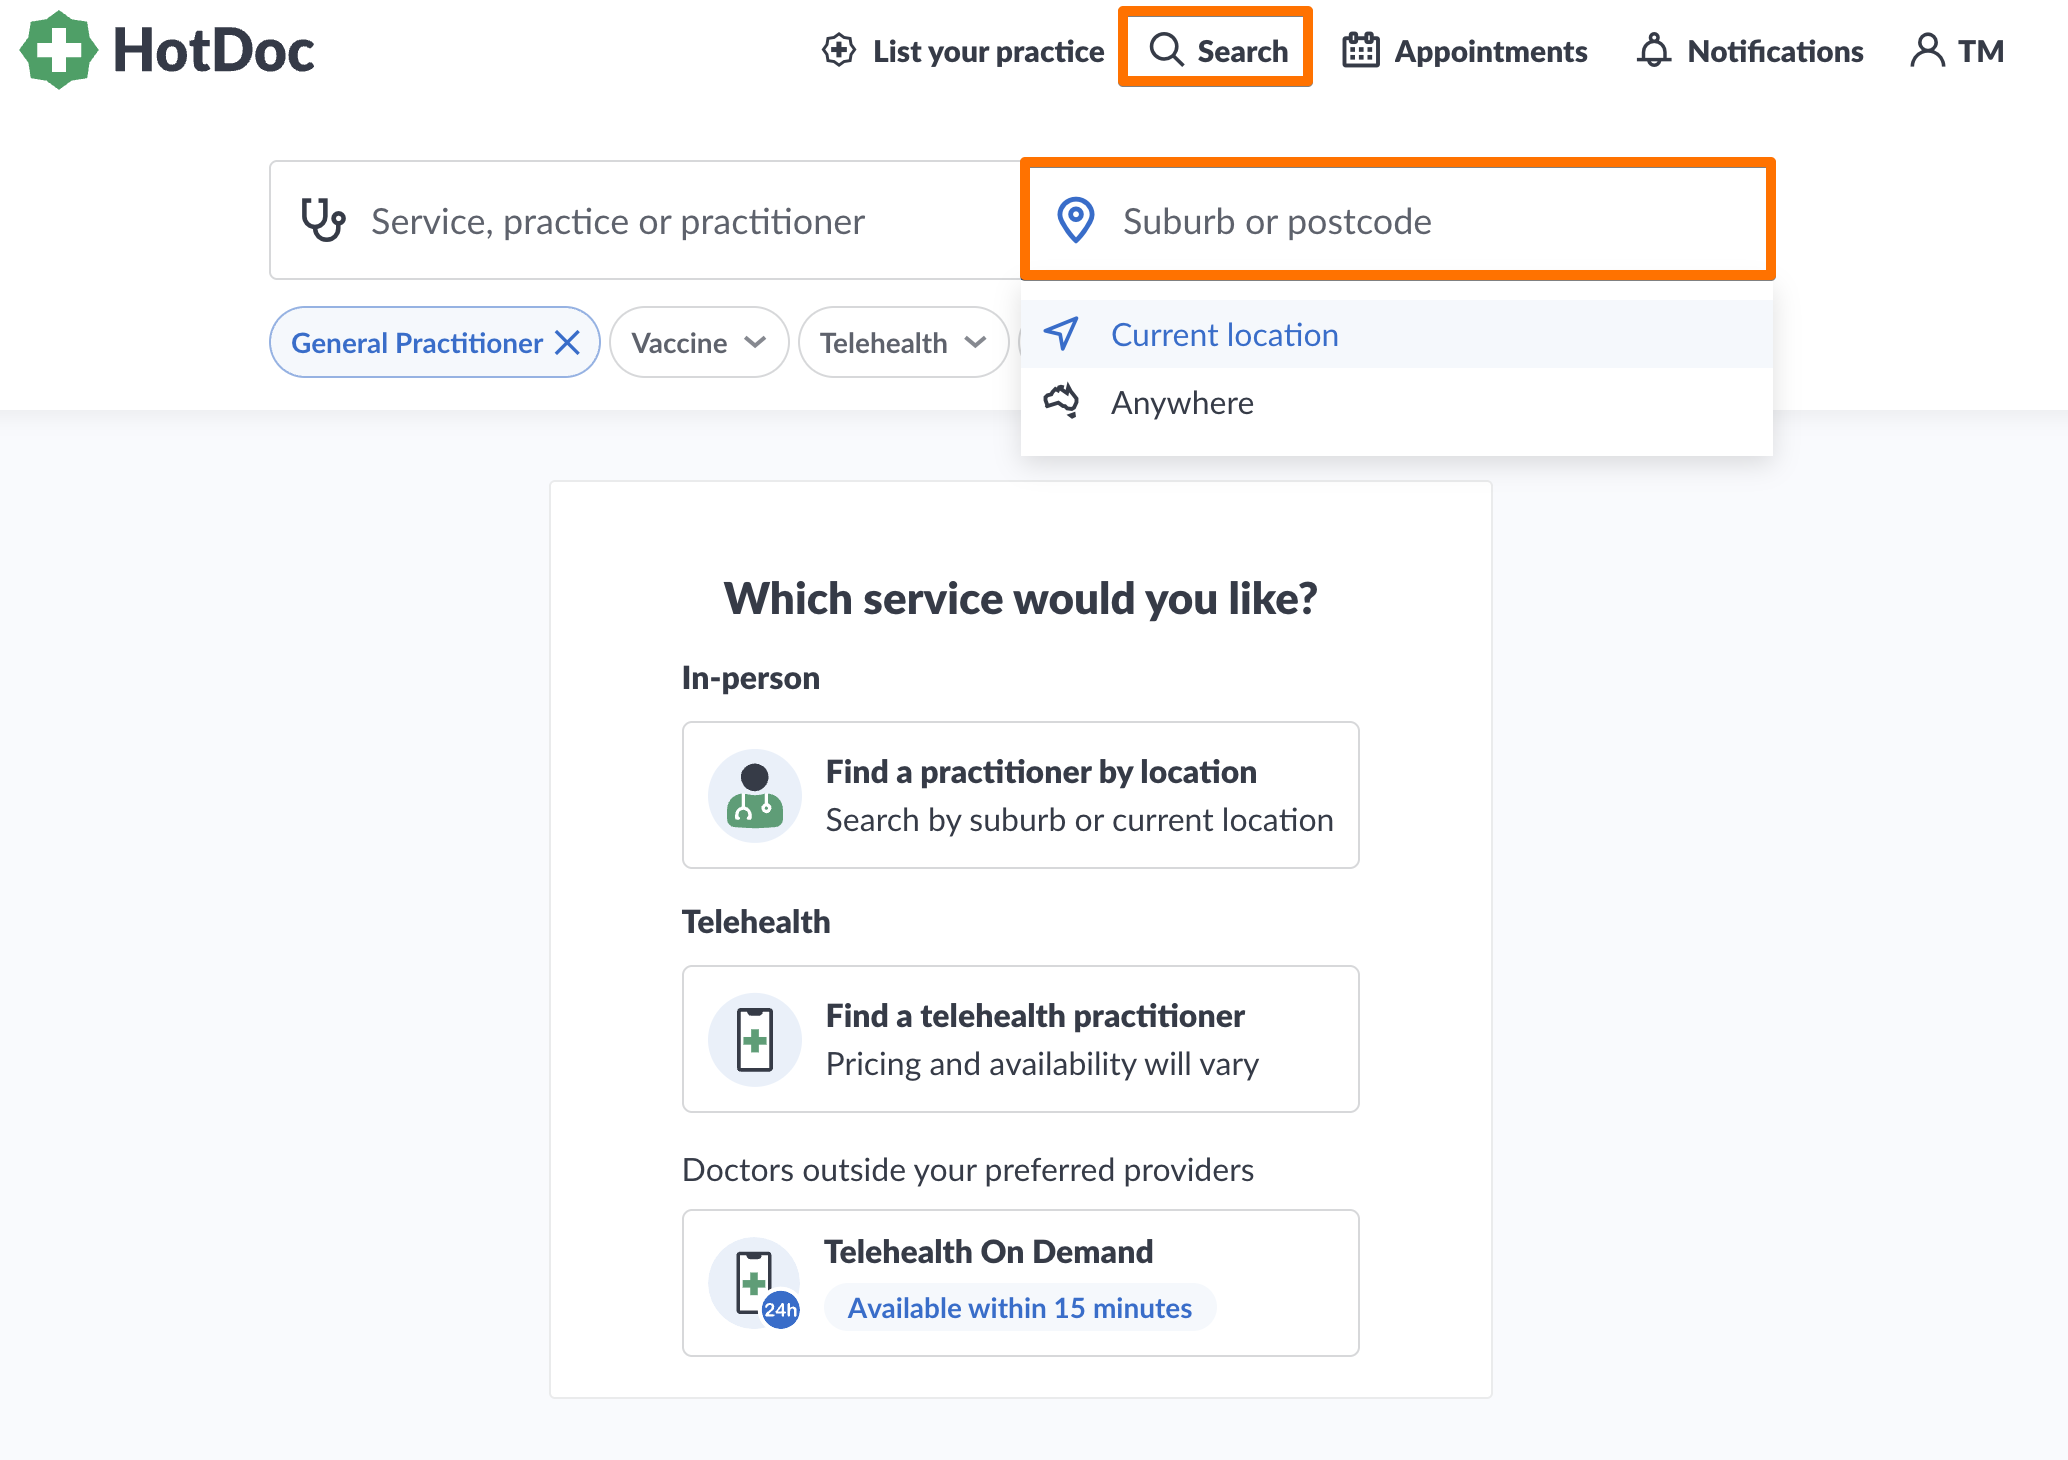The width and height of the screenshot is (2068, 1460).
Task: Open Search in the top navigation
Action: point(1217,50)
